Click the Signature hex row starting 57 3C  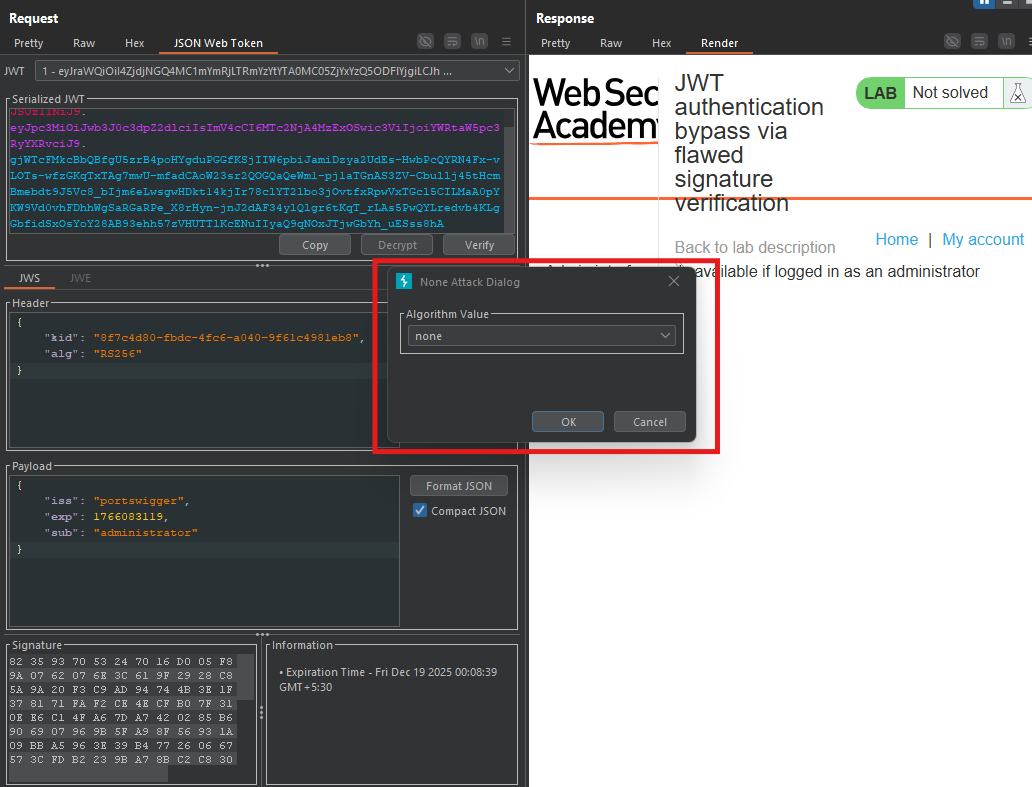click(x=121, y=759)
